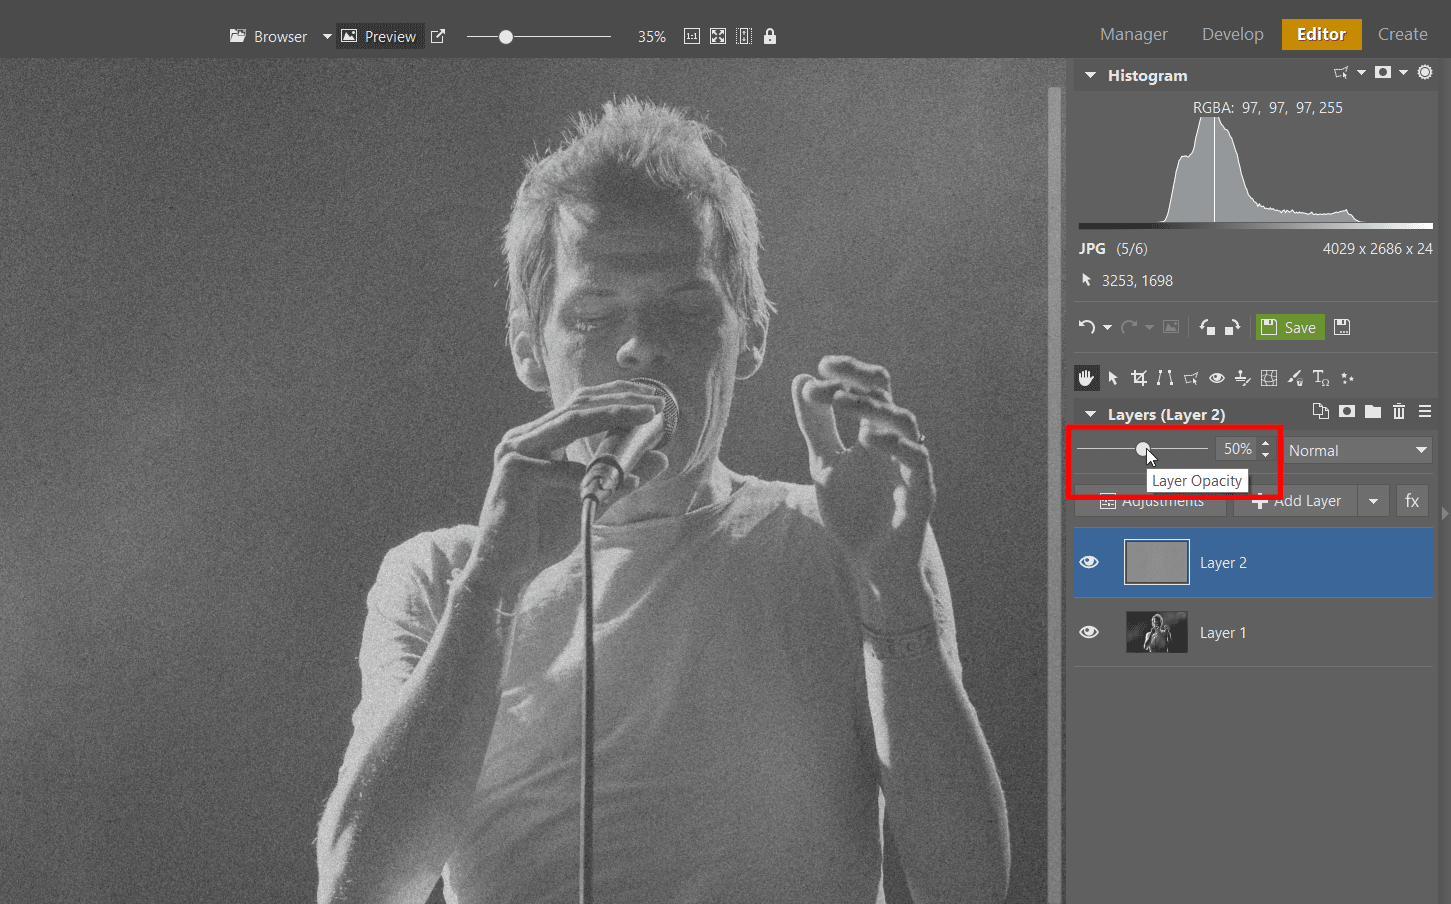Delete layer trash icon

tap(1399, 411)
